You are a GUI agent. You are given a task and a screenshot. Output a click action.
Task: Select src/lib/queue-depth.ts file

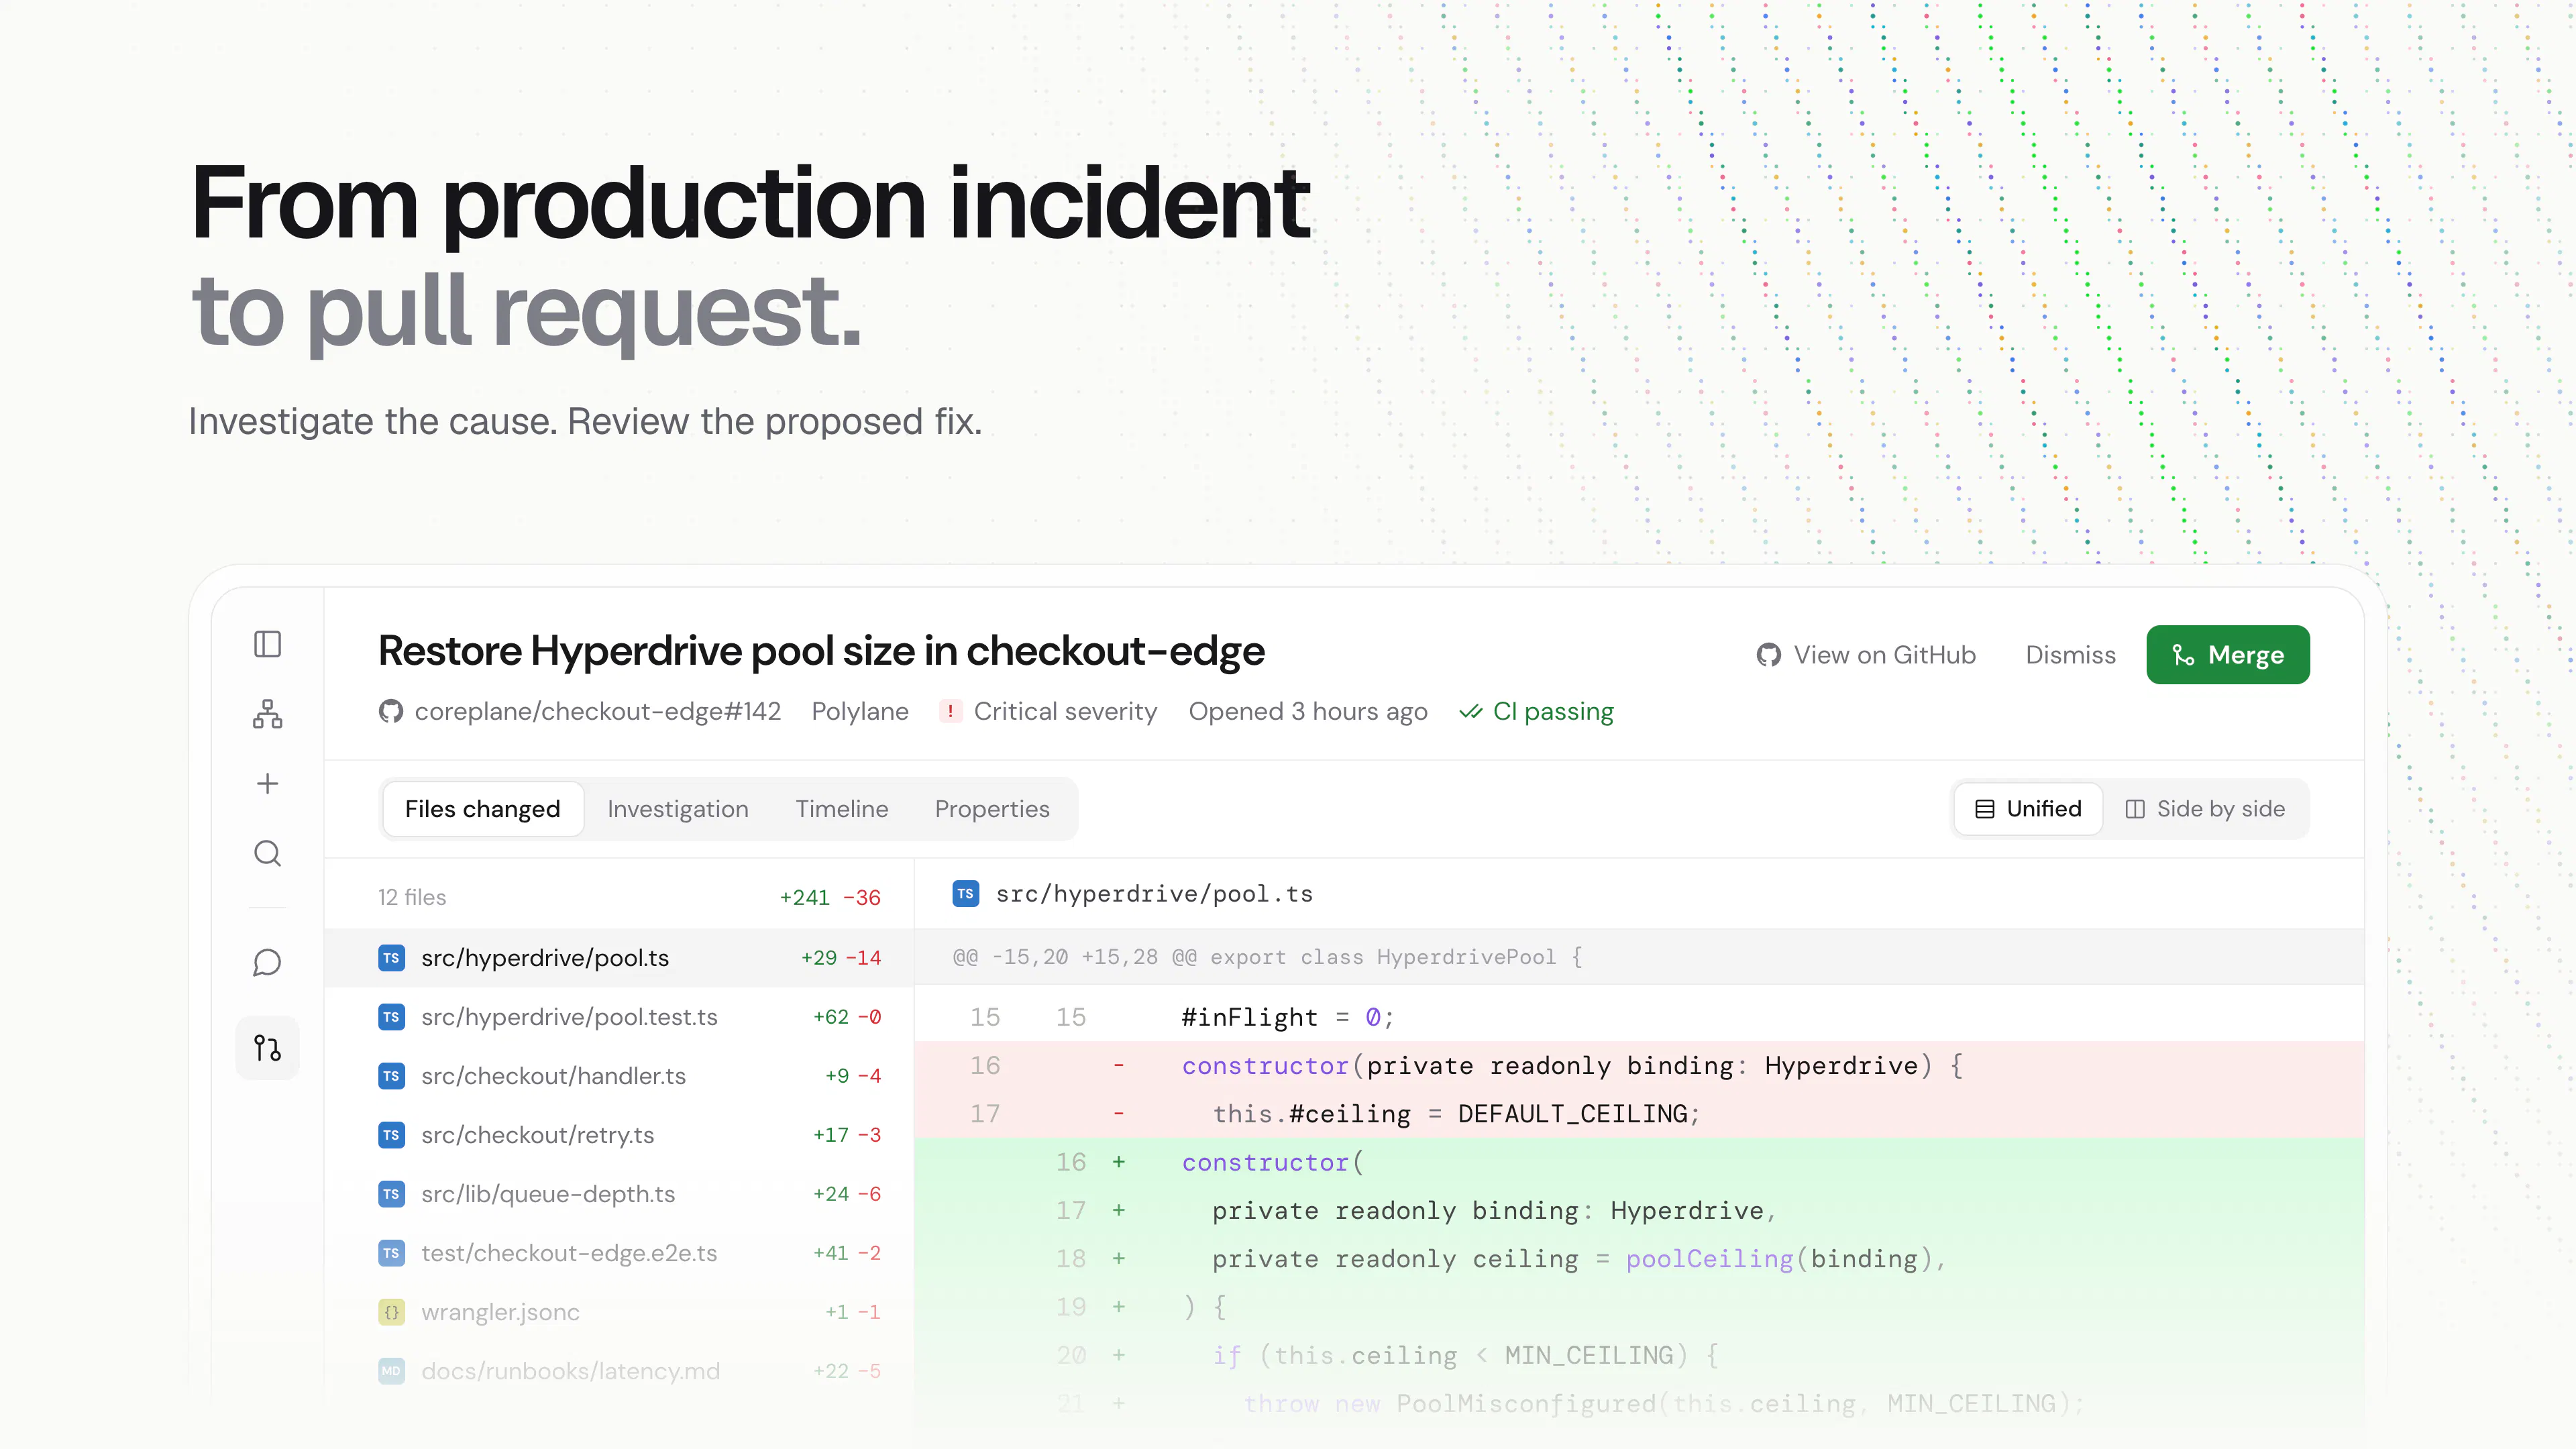(619, 1194)
